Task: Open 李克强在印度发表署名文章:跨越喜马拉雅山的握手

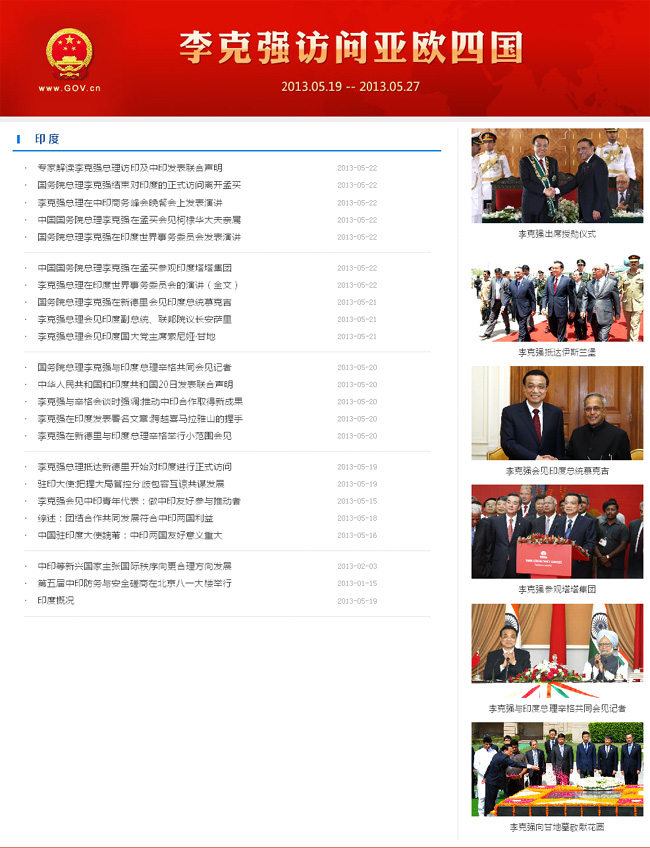Action: (140, 419)
